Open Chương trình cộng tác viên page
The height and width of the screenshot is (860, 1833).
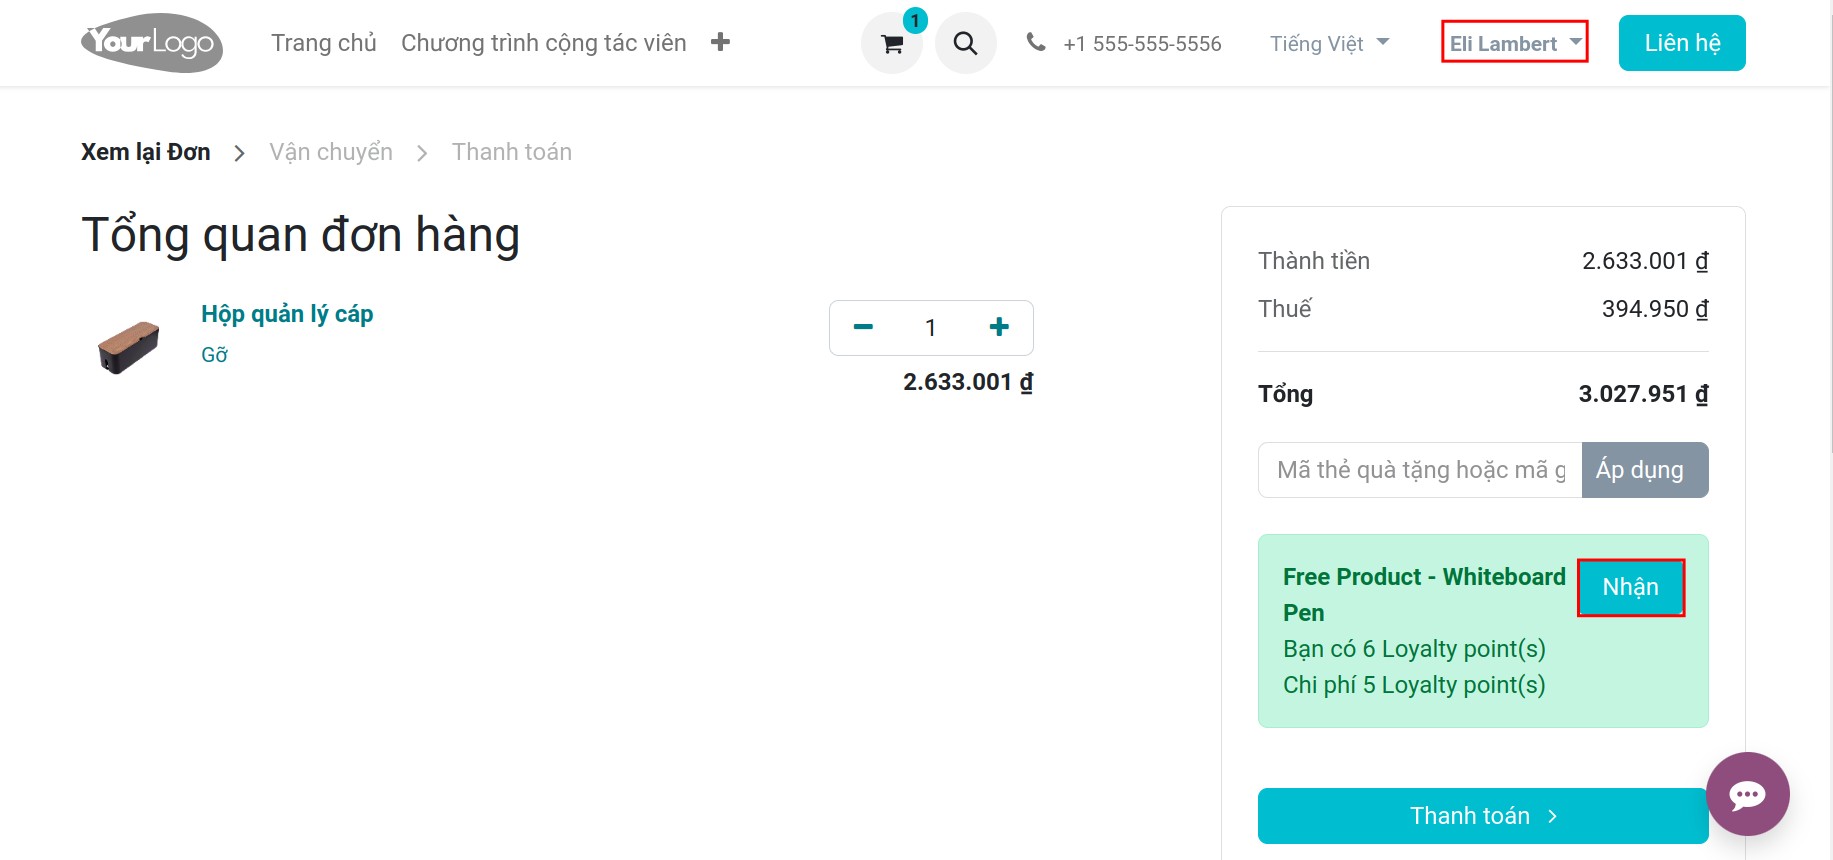pos(543,43)
